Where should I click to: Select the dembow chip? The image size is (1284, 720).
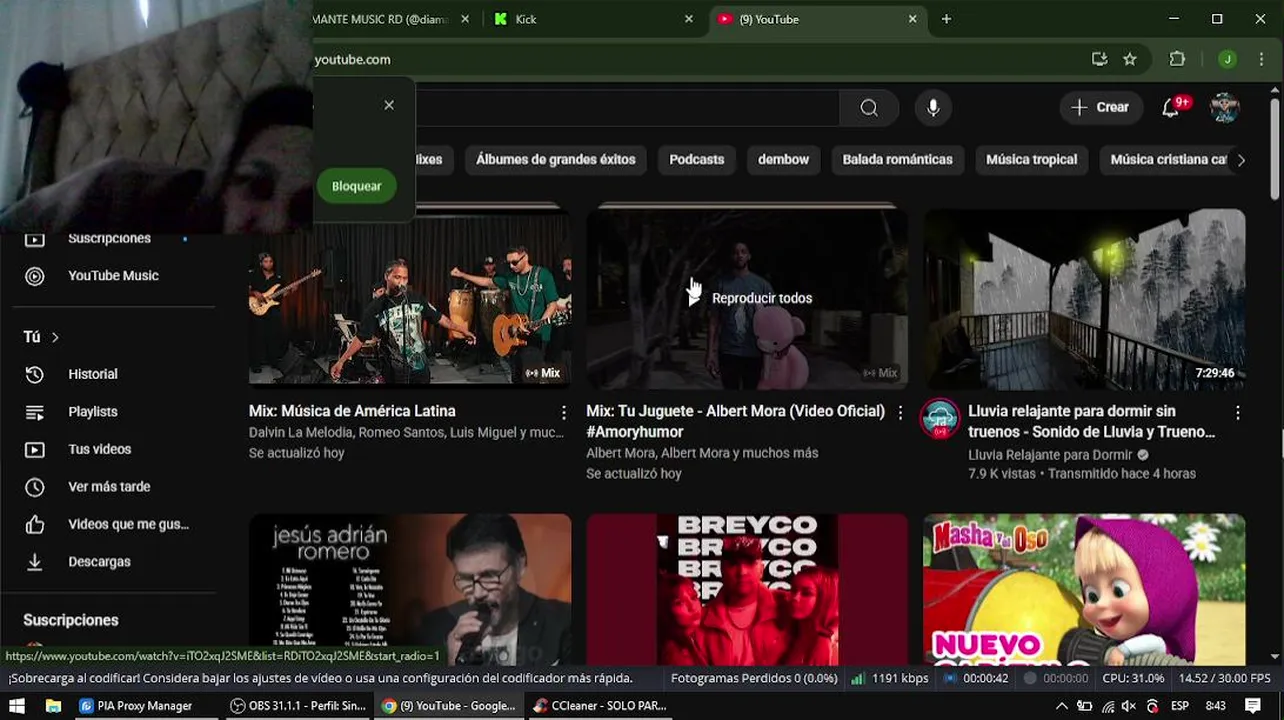coord(783,159)
